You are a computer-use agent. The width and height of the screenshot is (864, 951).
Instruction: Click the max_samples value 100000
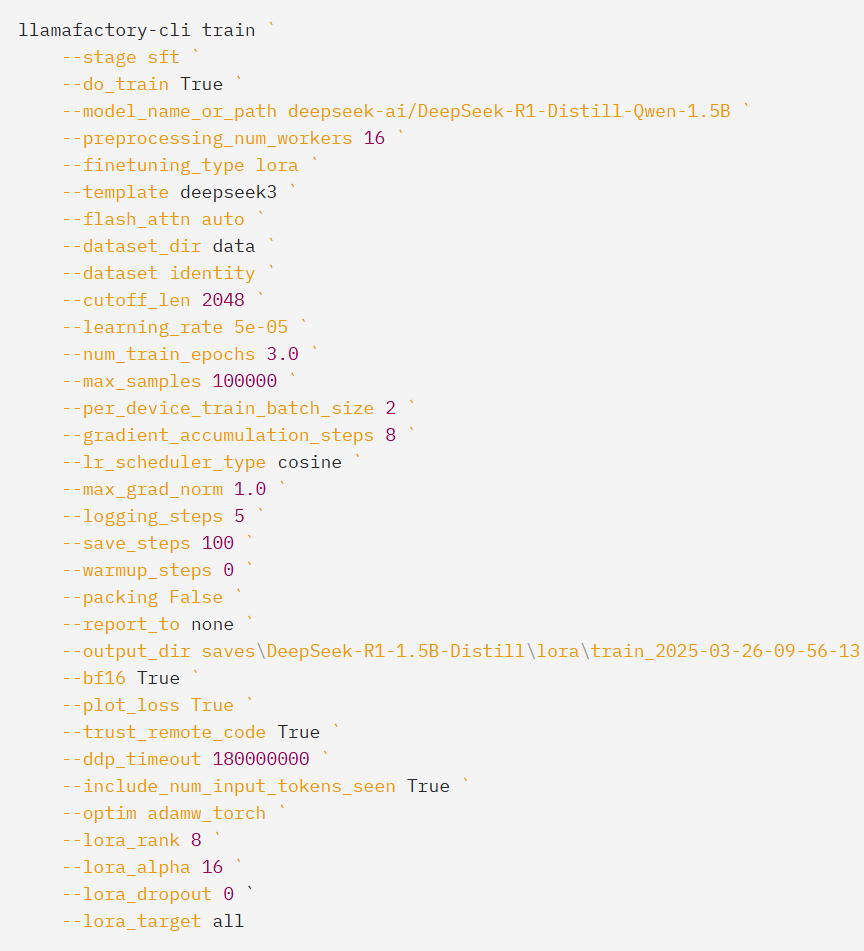245,381
